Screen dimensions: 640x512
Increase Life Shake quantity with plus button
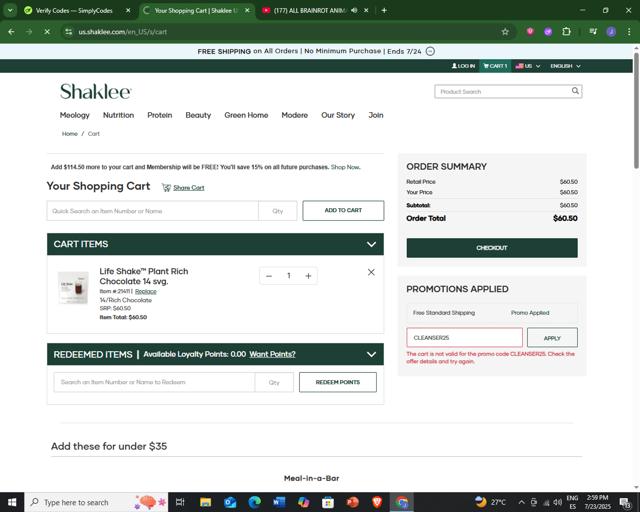(x=308, y=276)
